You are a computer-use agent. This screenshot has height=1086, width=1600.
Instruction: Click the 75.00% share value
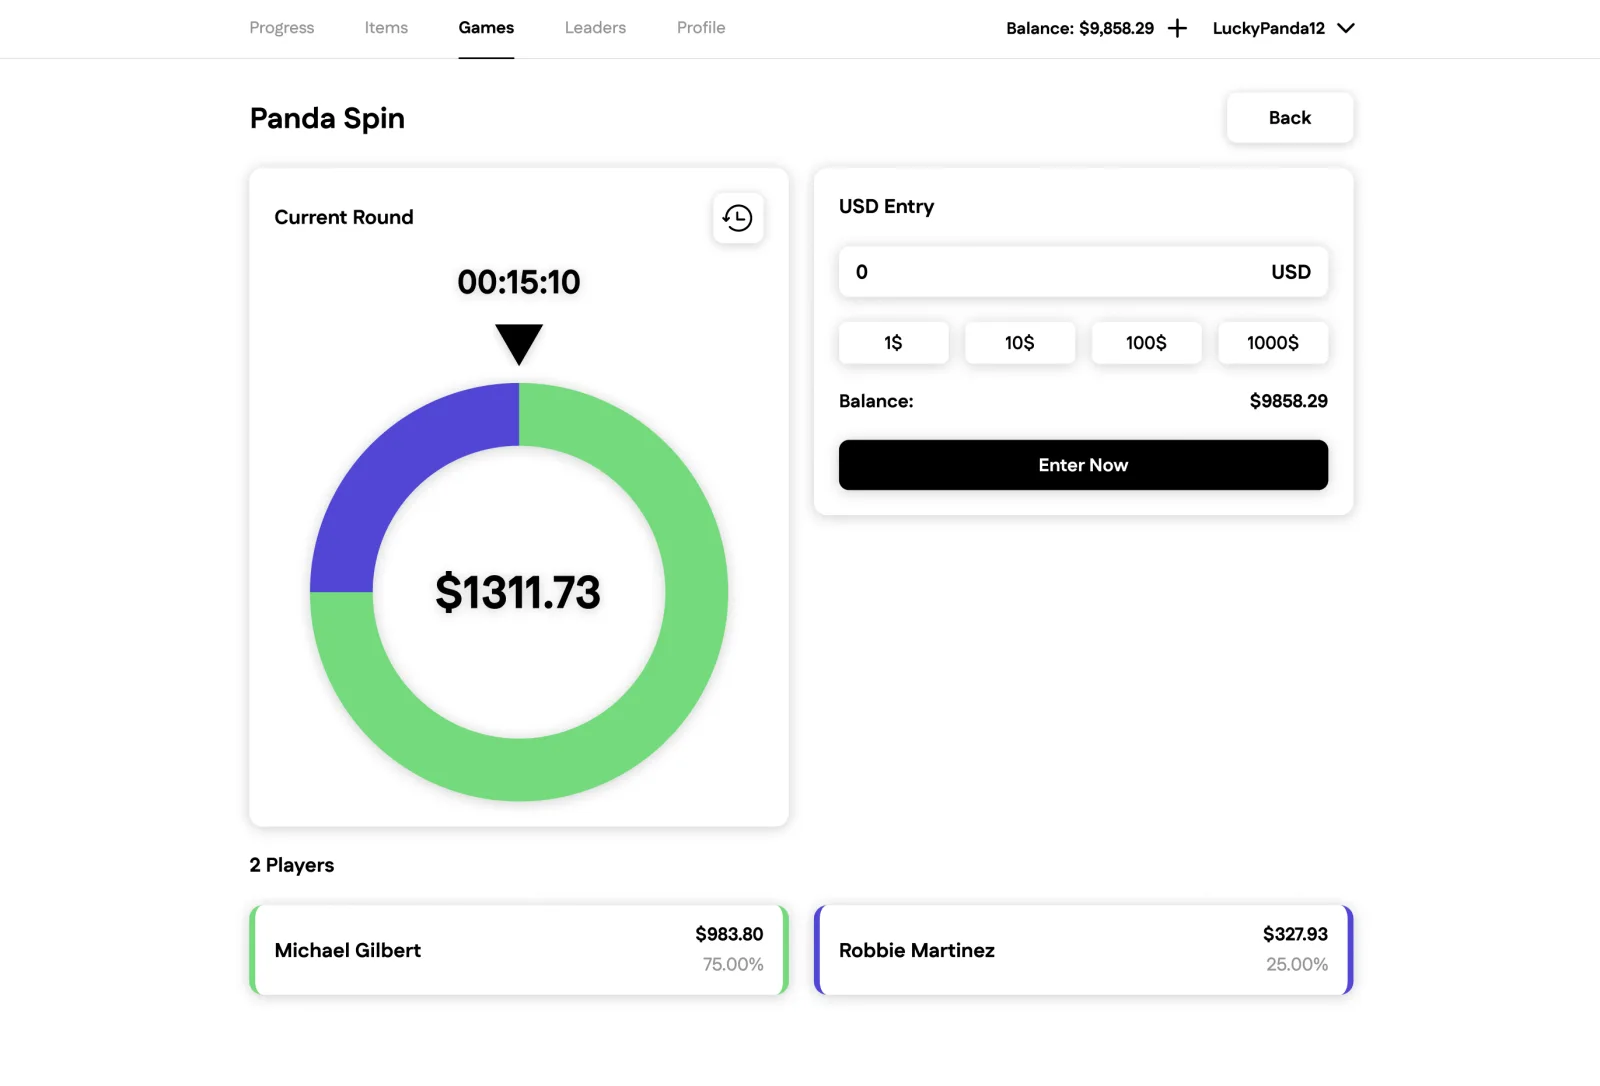(733, 964)
